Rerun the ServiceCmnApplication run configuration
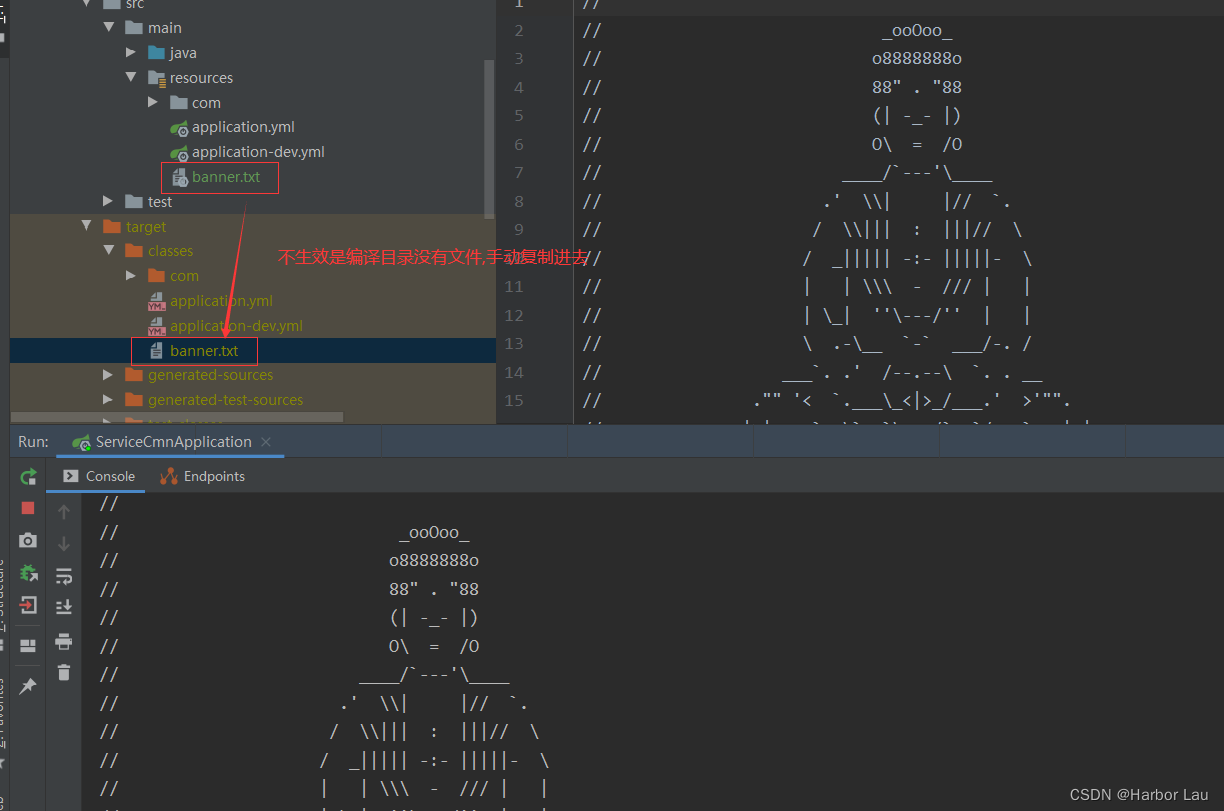This screenshot has height=811, width=1224. point(27,477)
